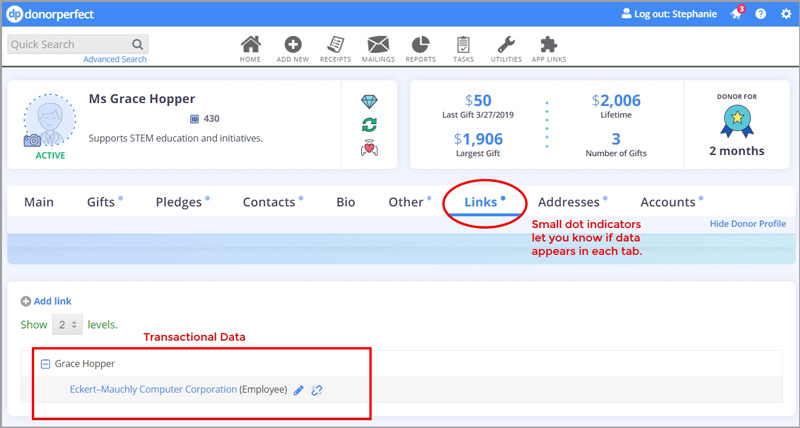
Task: Click the donor ID badge icon
Action: click(194, 119)
